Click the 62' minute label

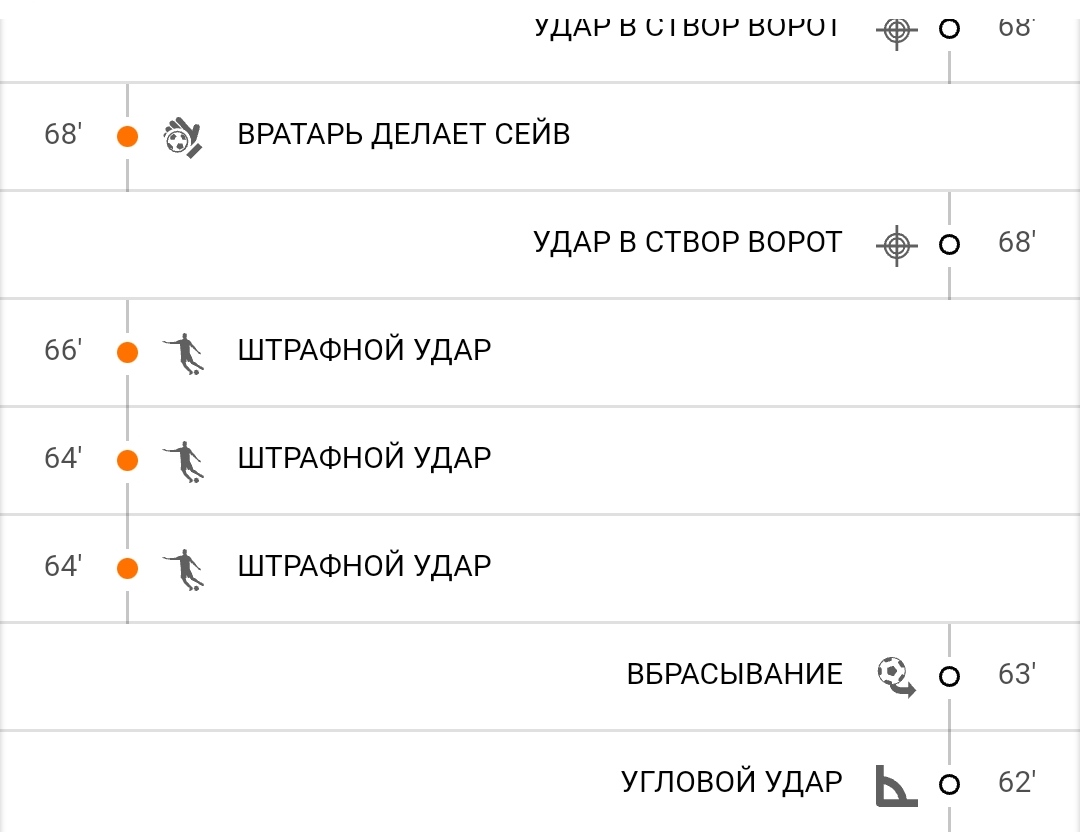1017,782
